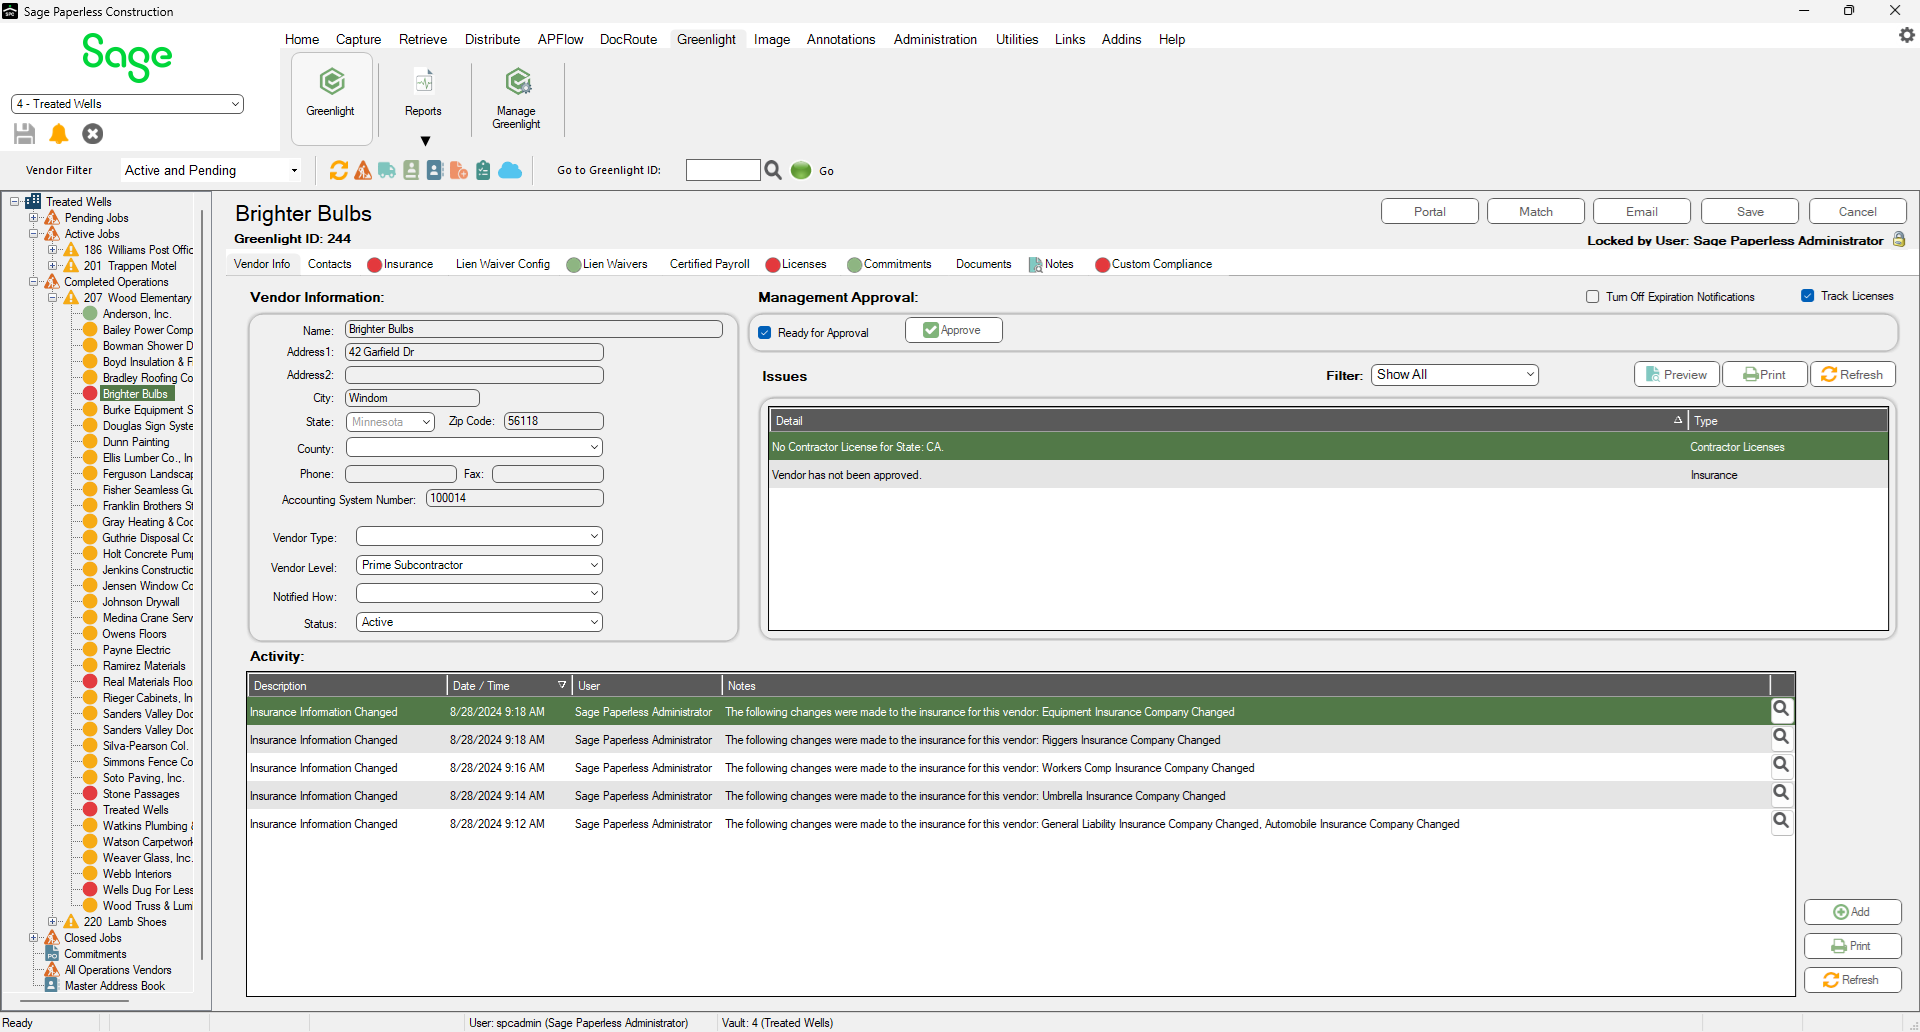The height and width of the screenshot is (1032, 1920).
Task: View details of Umbrella Insurance activity row
Action: [1781, 793]
